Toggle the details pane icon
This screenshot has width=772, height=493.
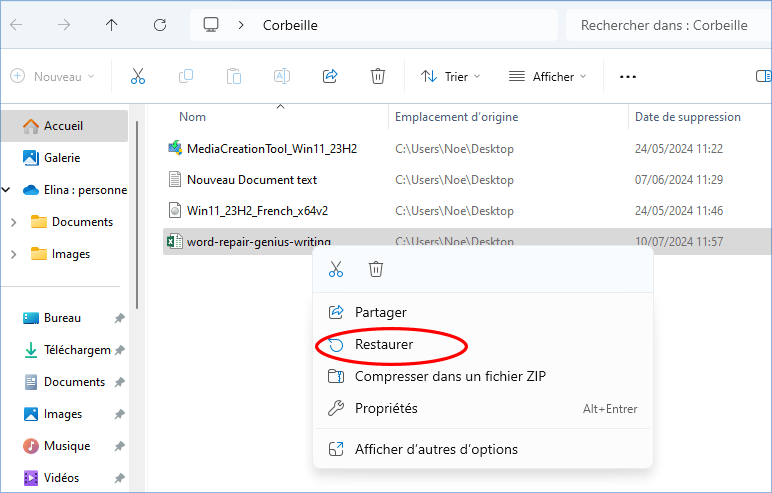(763, 76)
